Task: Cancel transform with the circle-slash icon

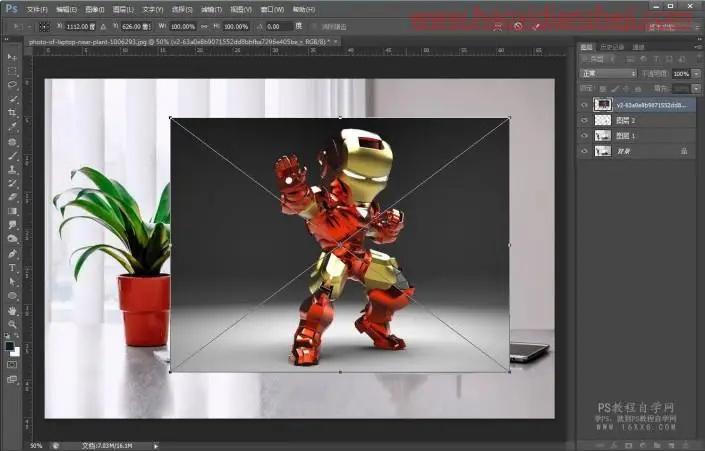Action: click(518, 27)
